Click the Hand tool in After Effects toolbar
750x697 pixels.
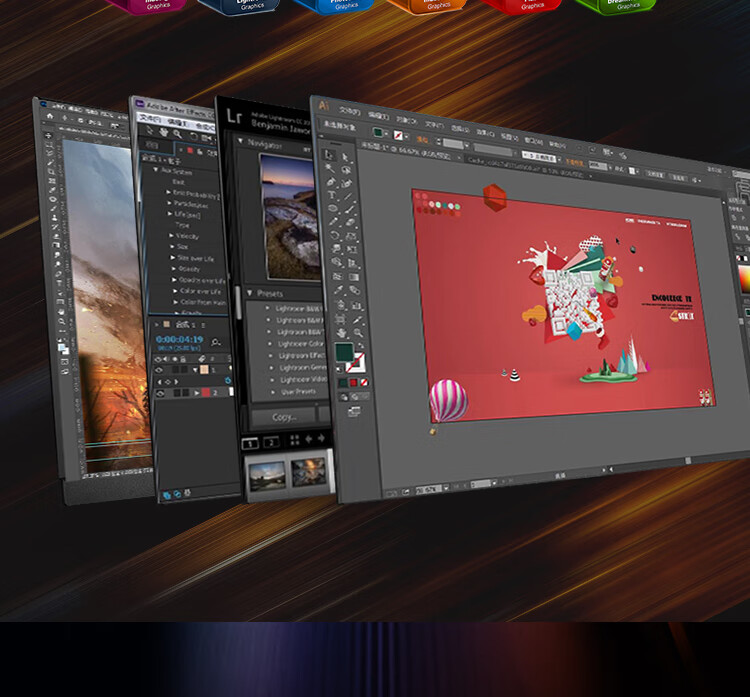tap(162, 131)
